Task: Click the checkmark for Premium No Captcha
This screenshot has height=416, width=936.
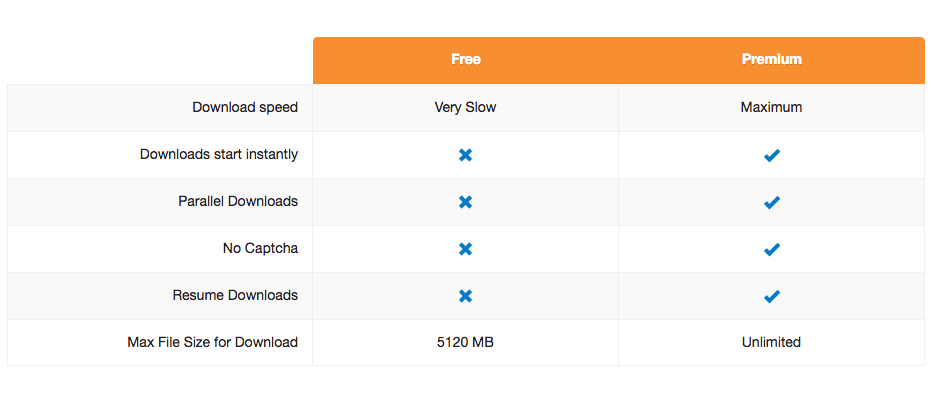Action: point(771,249)
